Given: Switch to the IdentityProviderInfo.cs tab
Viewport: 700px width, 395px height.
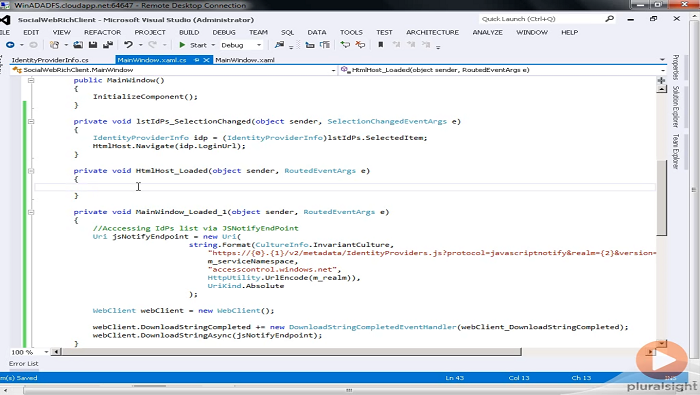Looking at the screenshot, I should [50, 60].
